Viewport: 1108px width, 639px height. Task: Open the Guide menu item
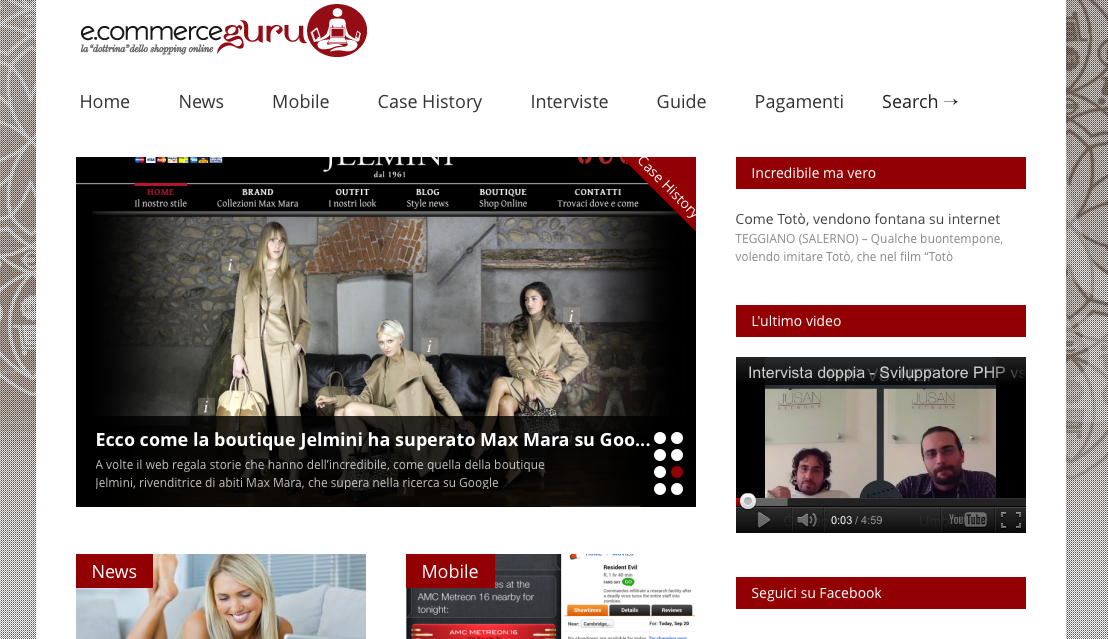pos(681,102)
